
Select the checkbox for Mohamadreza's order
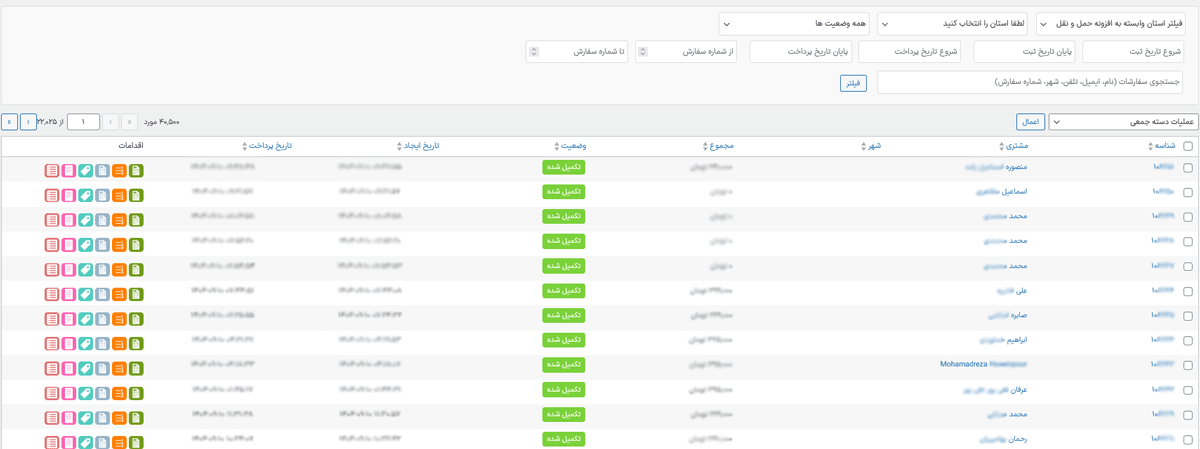tap(1188, 366)
